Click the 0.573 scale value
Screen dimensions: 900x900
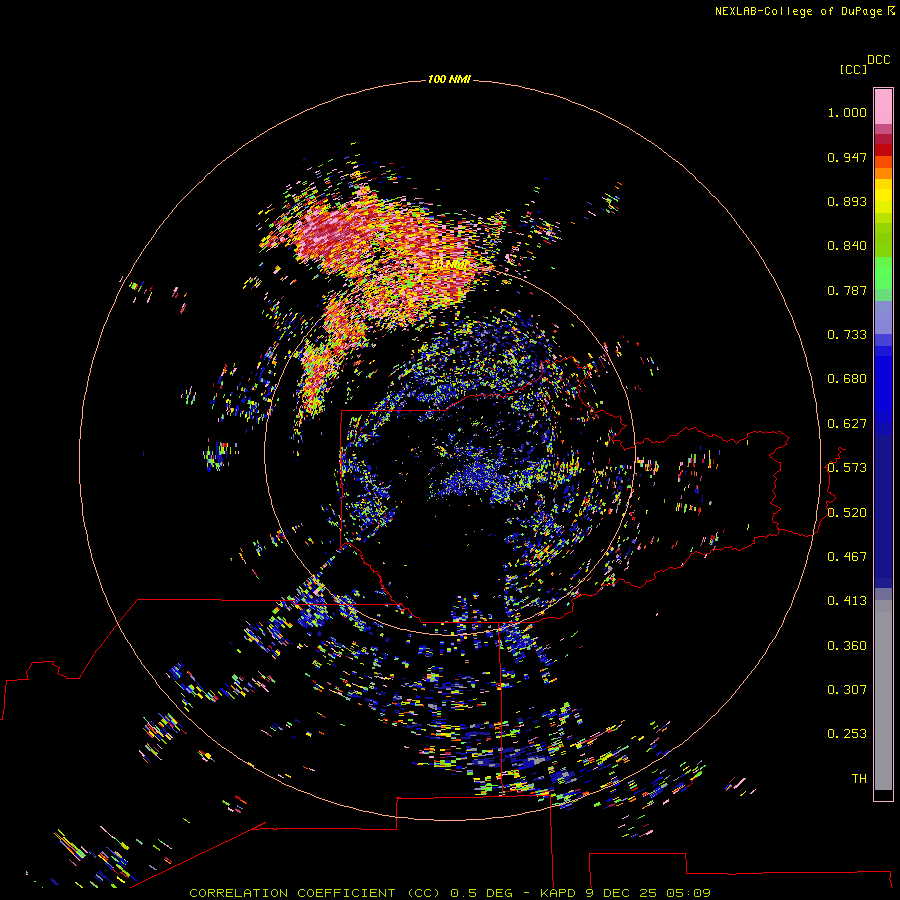(847, 468)
